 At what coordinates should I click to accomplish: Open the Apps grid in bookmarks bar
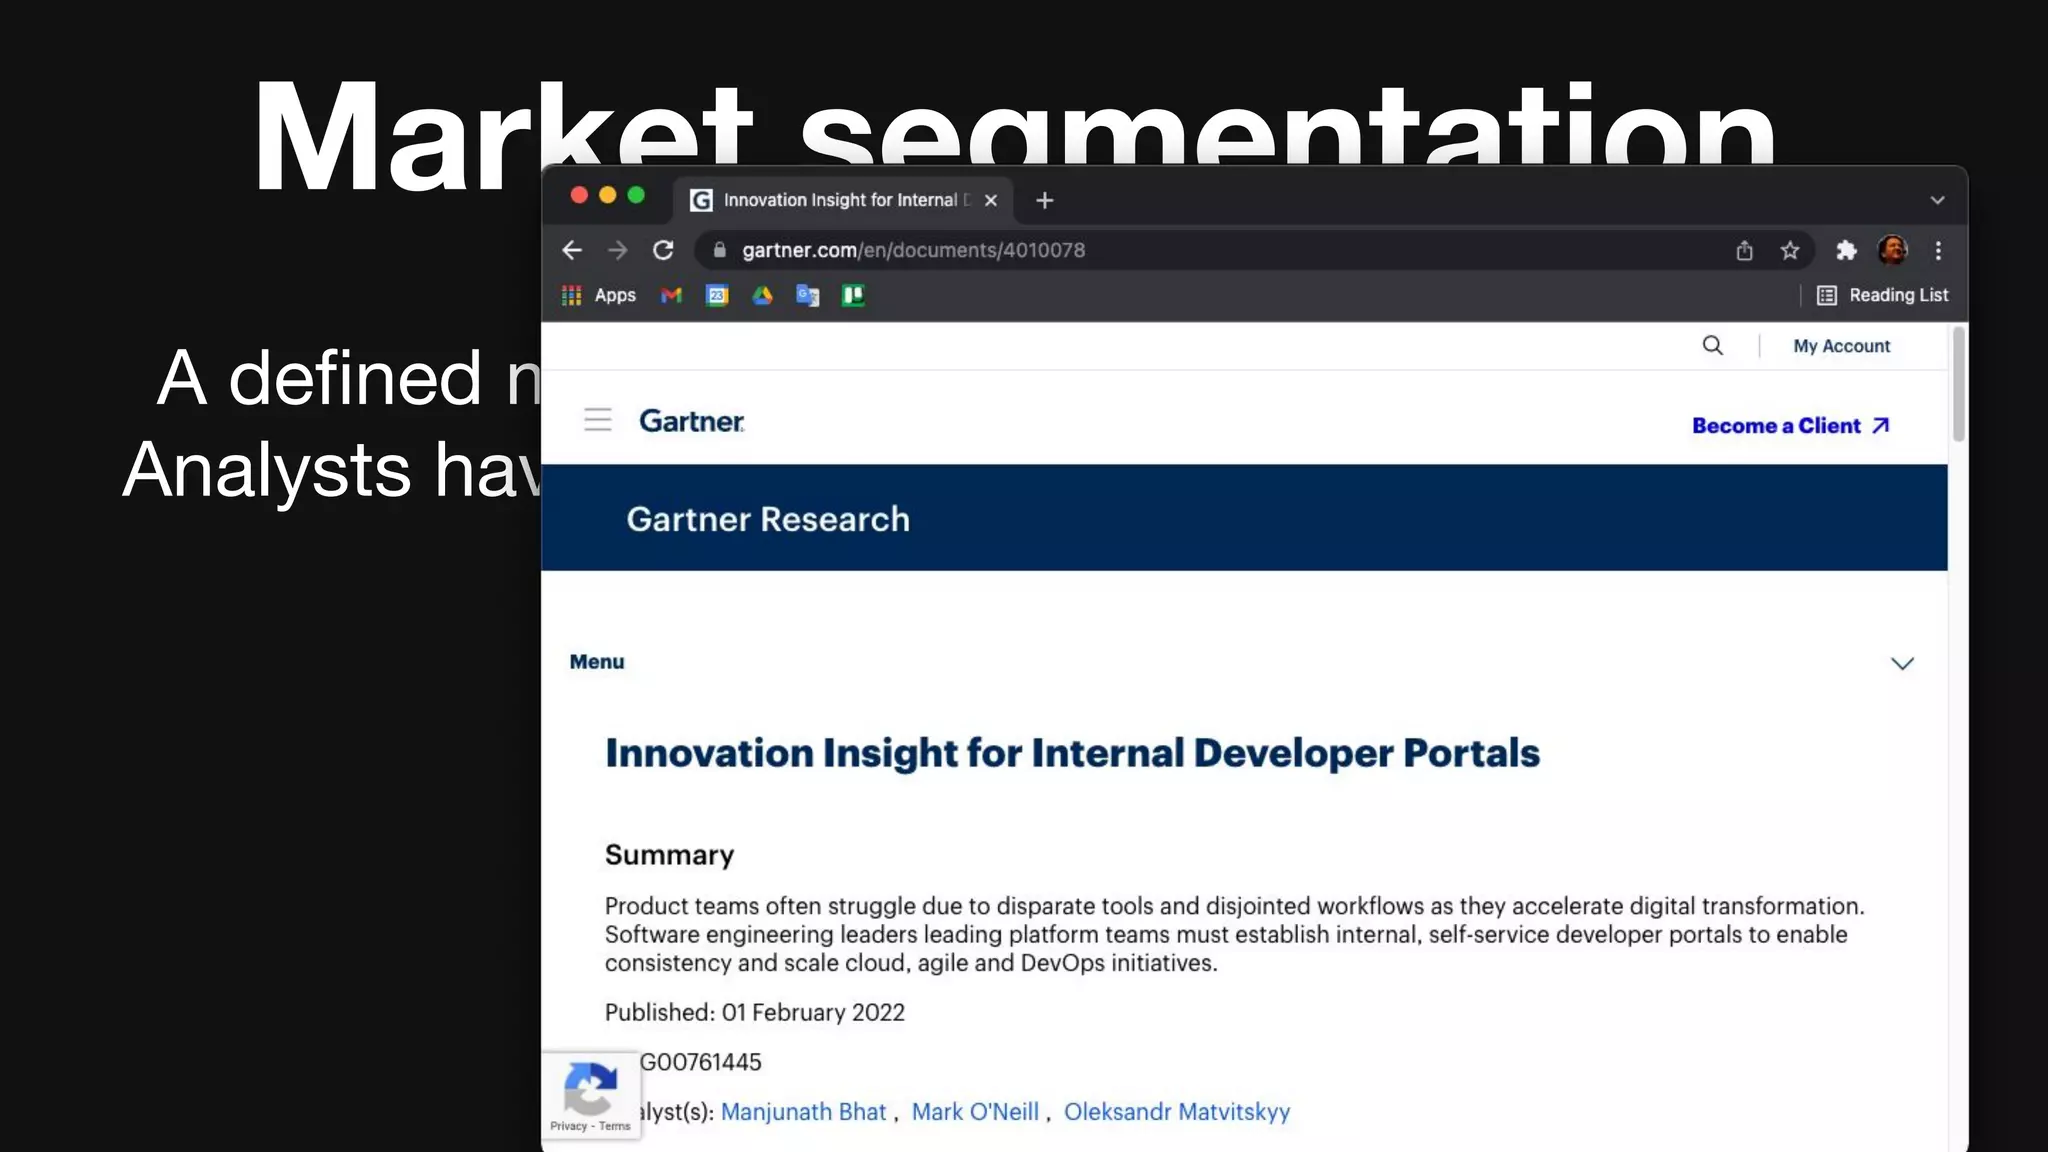pyautogui.click(x=599, y=295)
